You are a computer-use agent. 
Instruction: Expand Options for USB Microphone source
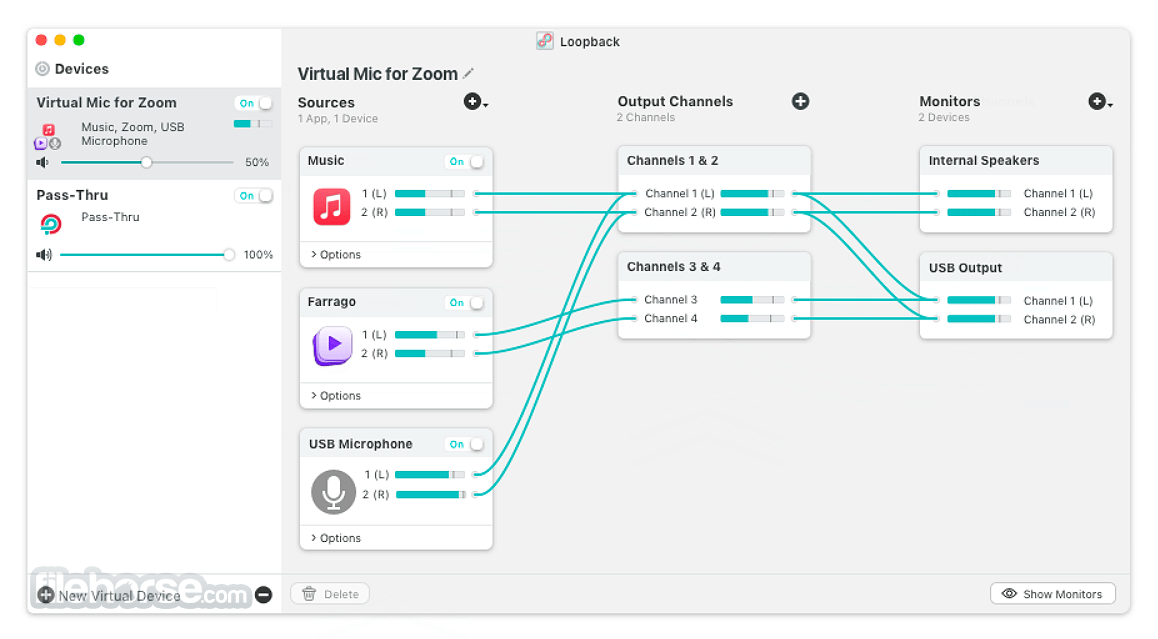(336, 538)
